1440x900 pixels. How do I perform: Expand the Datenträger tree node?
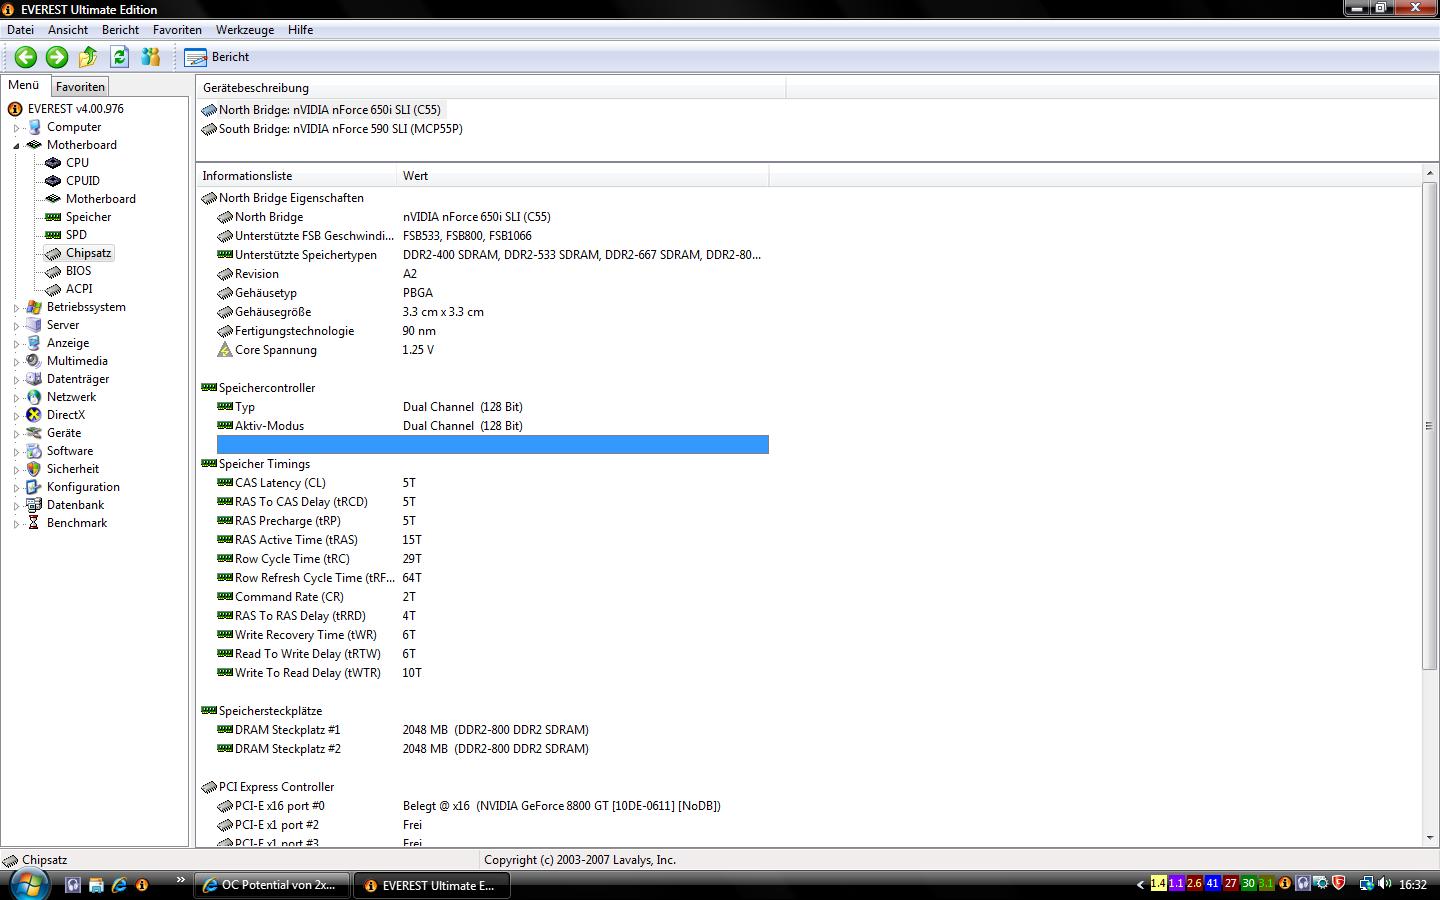coord(17,380)
